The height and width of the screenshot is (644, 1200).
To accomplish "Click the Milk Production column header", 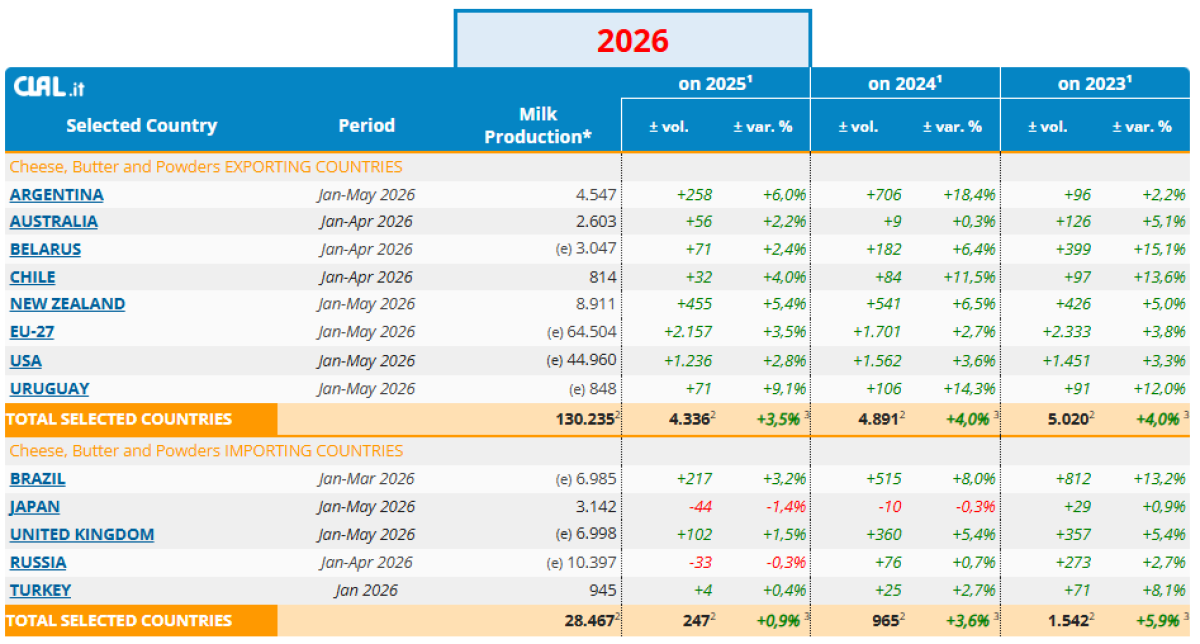I will coord(538,125).
